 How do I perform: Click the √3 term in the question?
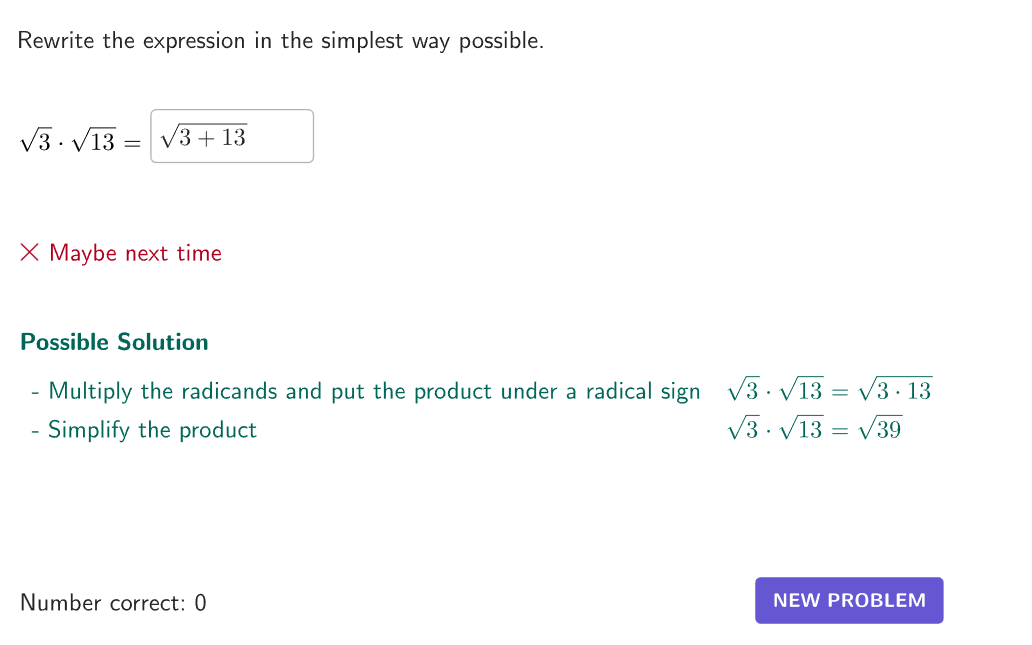35,142
